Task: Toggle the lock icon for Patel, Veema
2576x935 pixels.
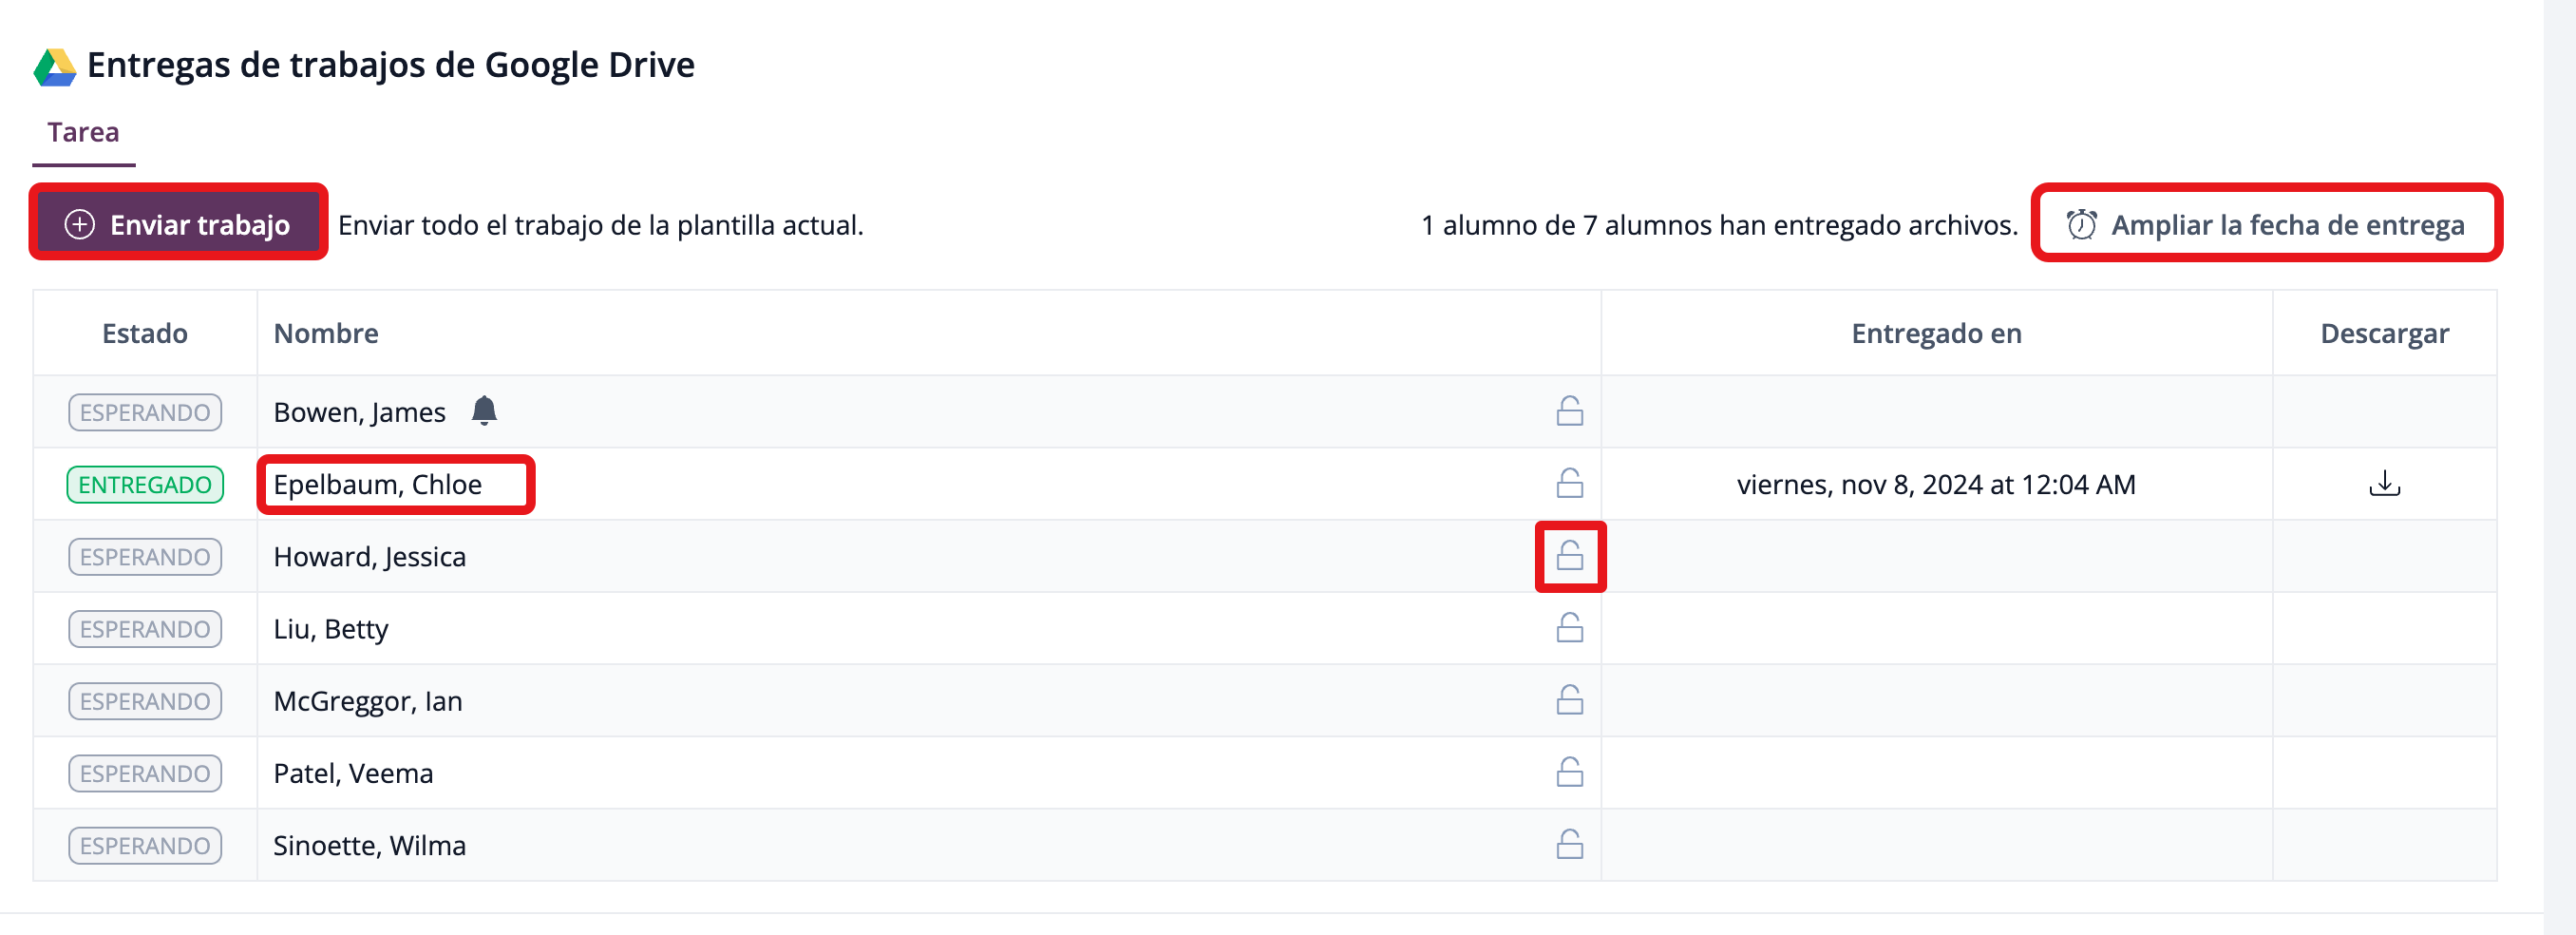Action: [x=1569, y=773]
